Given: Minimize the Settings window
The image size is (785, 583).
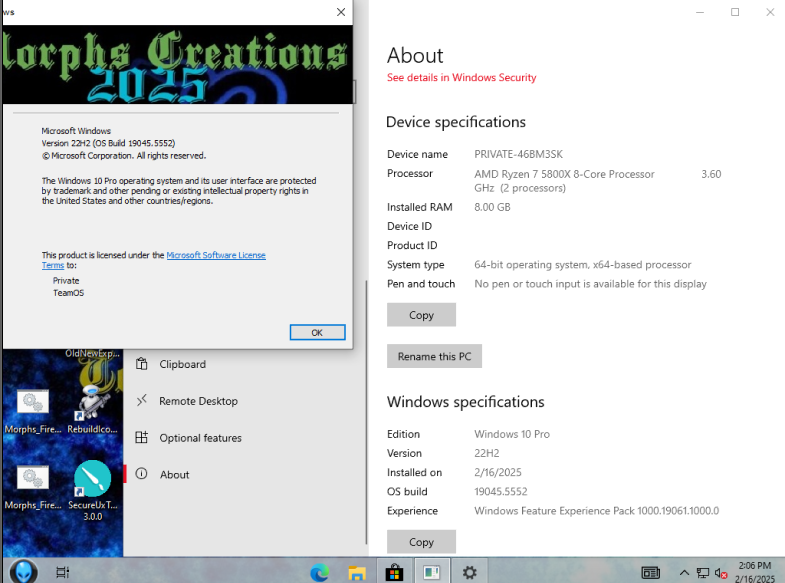Looking at the screenshot, I should [x=700, y=12].
